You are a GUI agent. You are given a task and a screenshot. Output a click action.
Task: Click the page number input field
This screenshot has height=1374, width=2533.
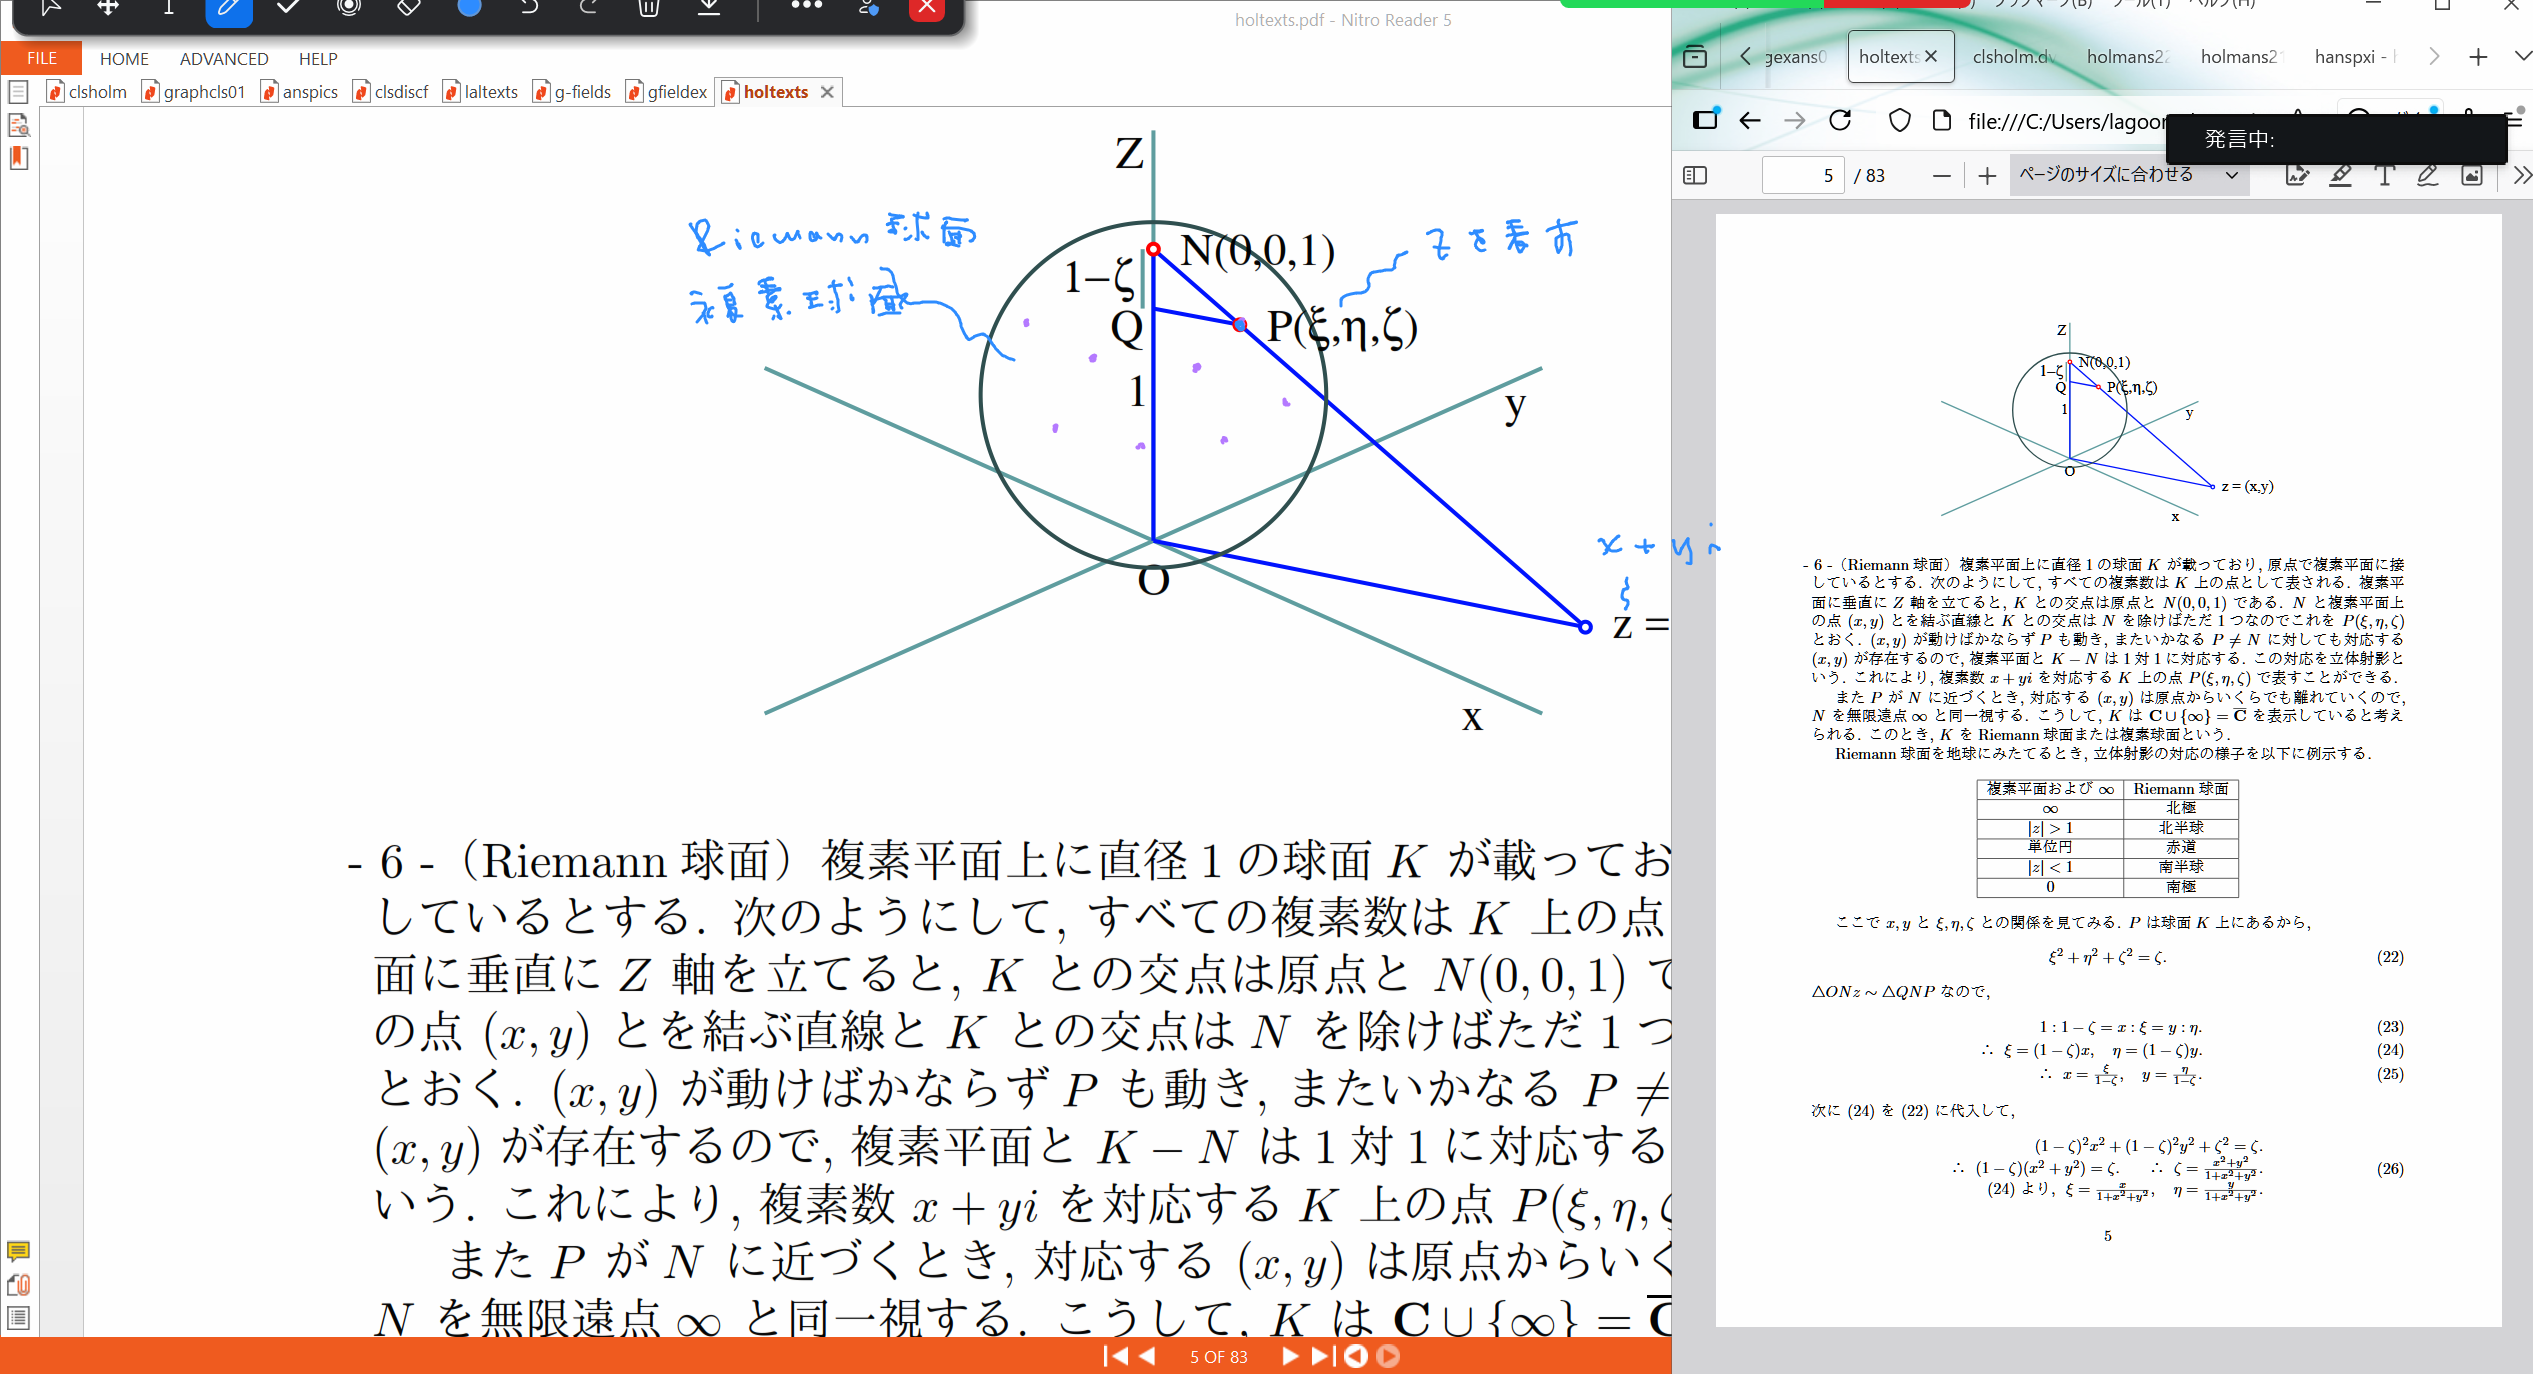(x=1804, y=175)
